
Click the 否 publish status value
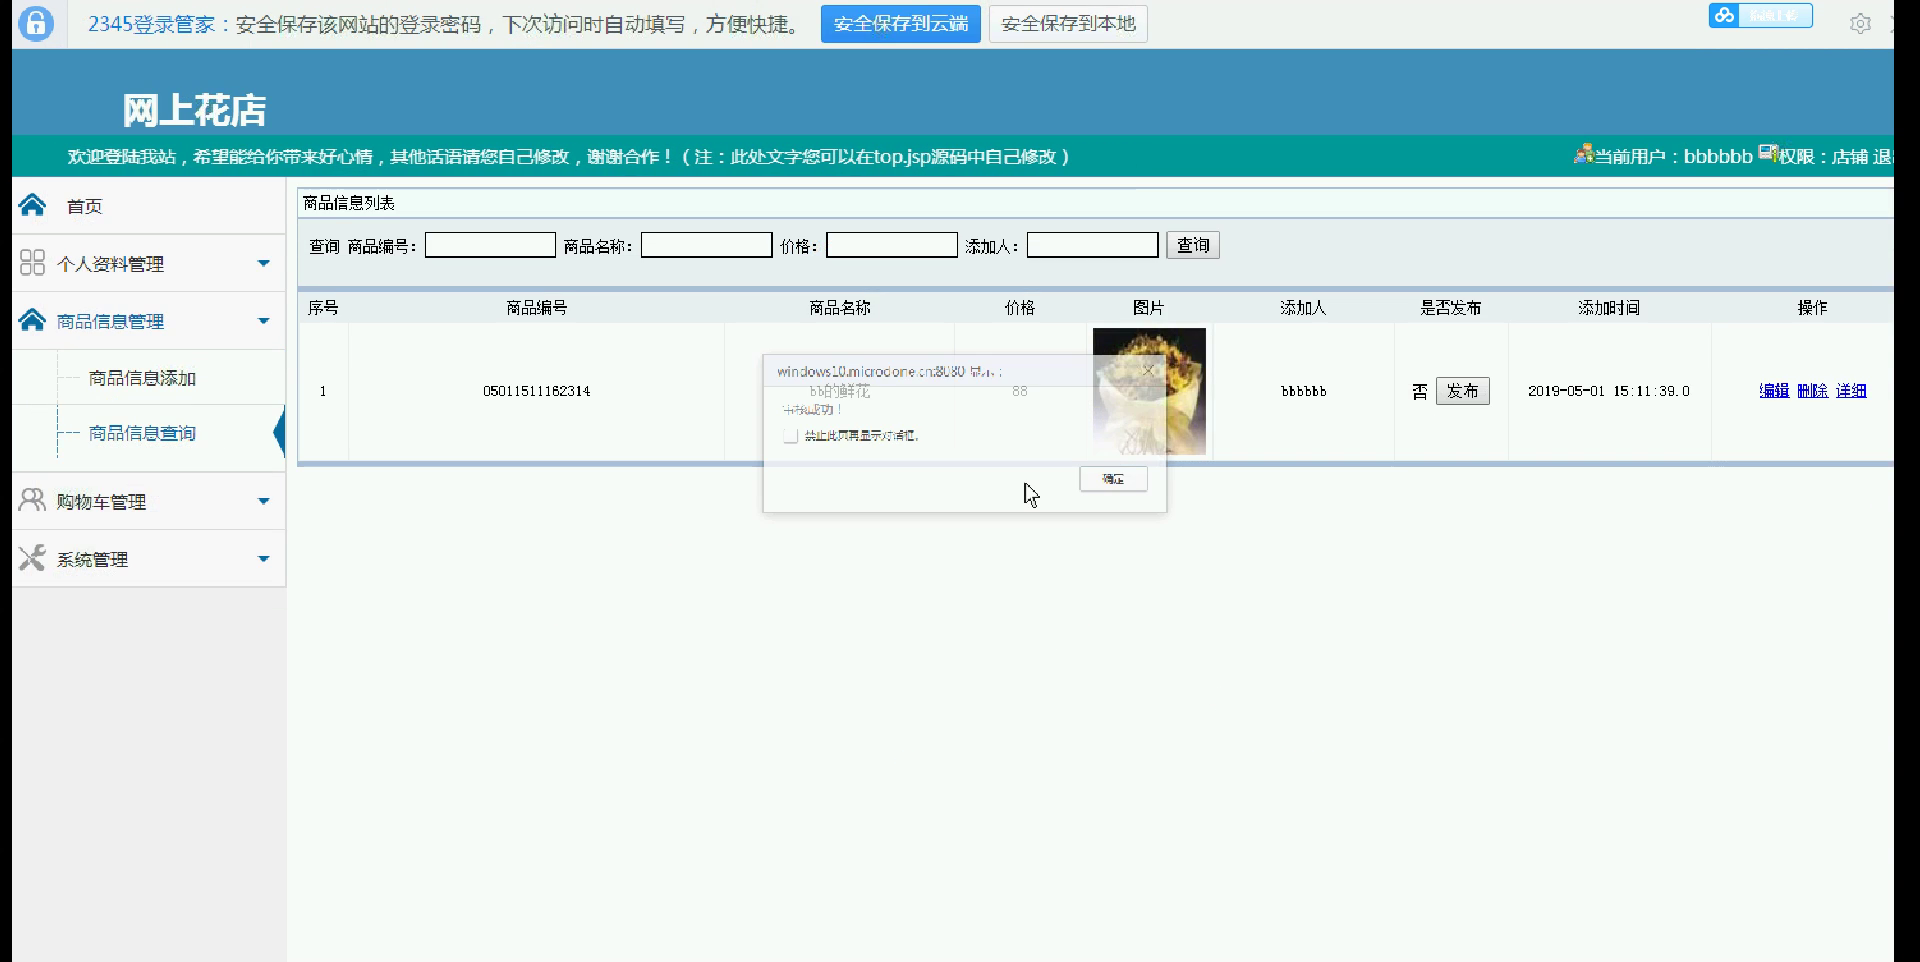click(1420, 392)
